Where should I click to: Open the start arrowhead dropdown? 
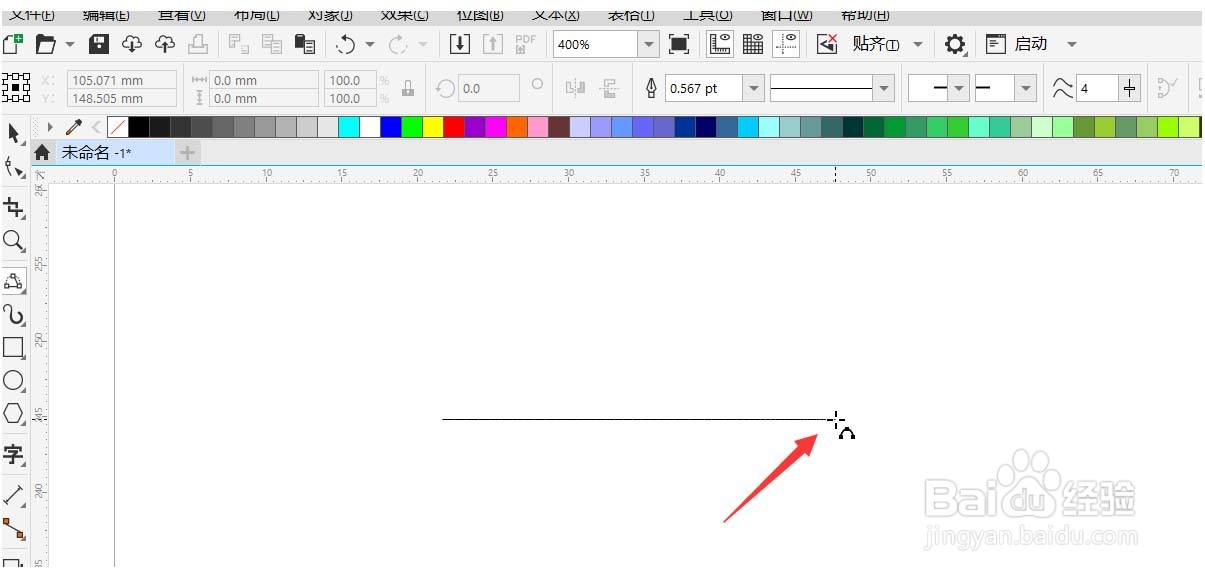click(x=959, y=88)
